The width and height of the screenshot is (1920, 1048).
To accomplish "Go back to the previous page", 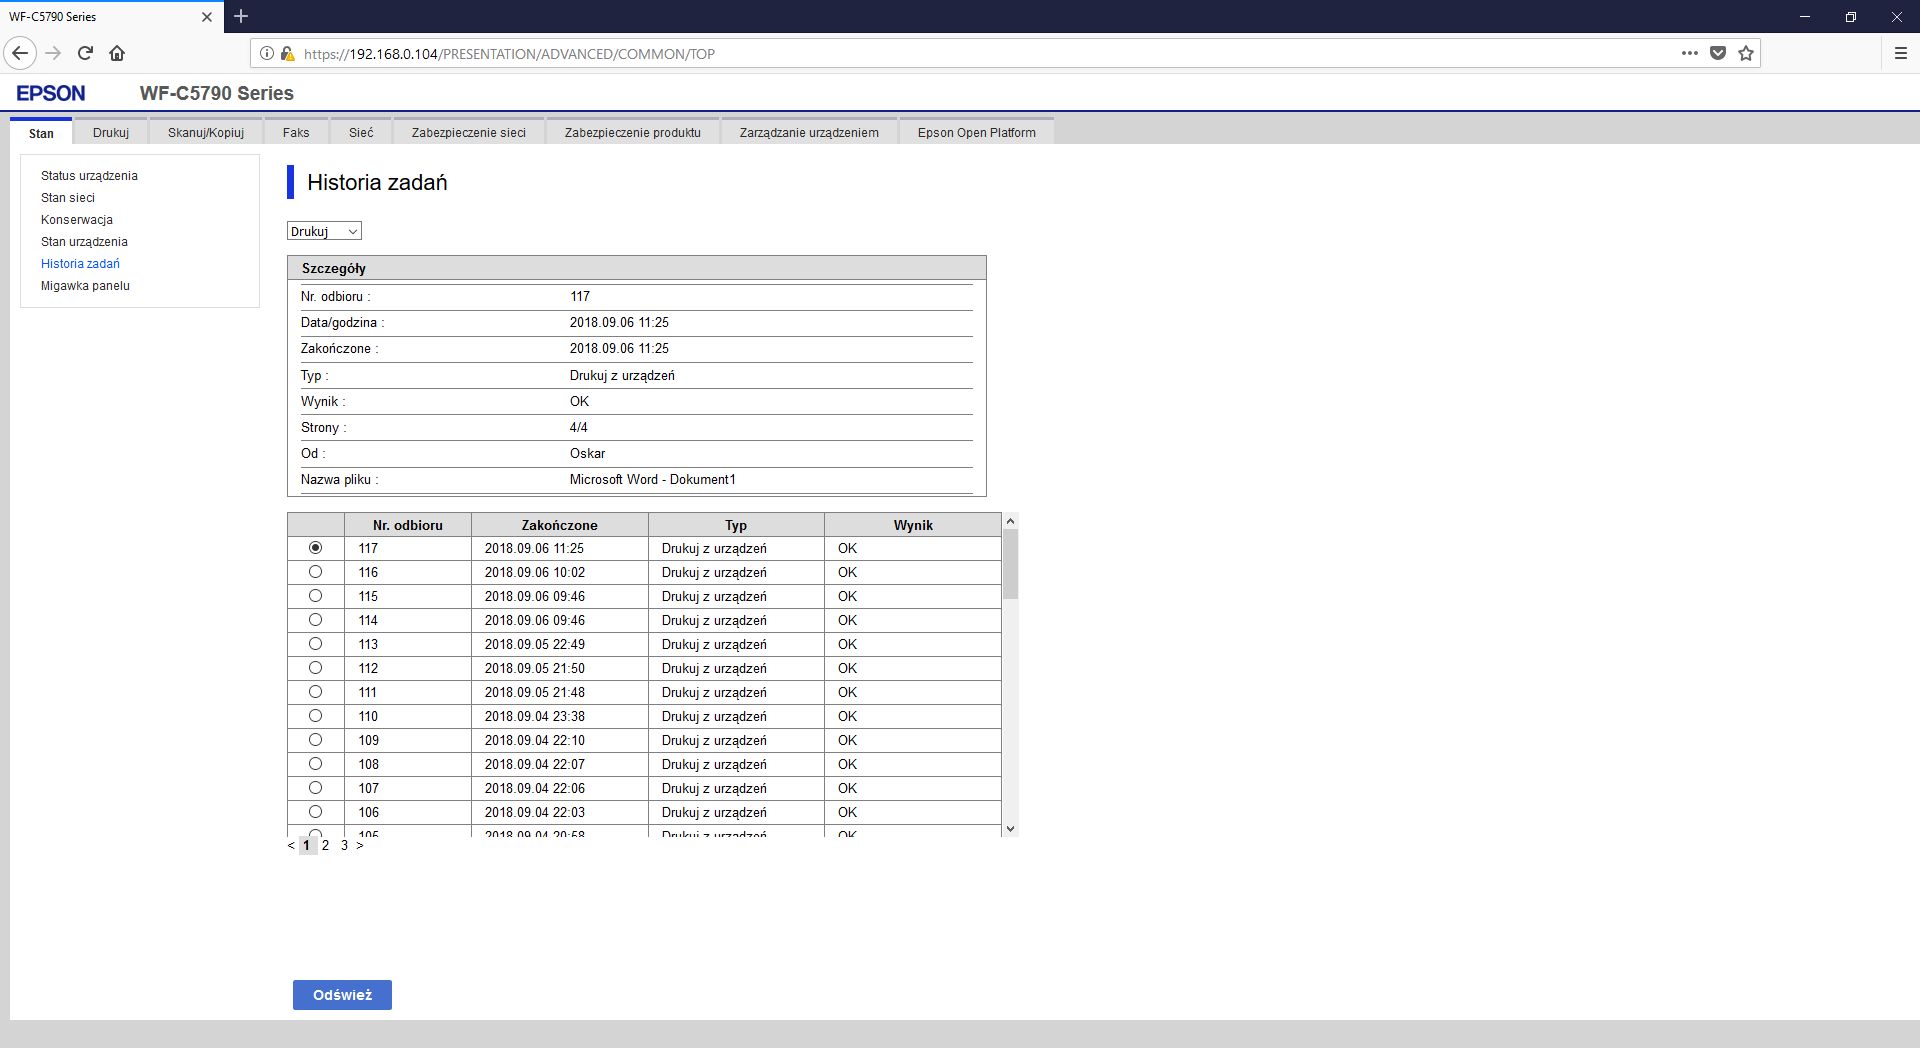I will (20, 53).
